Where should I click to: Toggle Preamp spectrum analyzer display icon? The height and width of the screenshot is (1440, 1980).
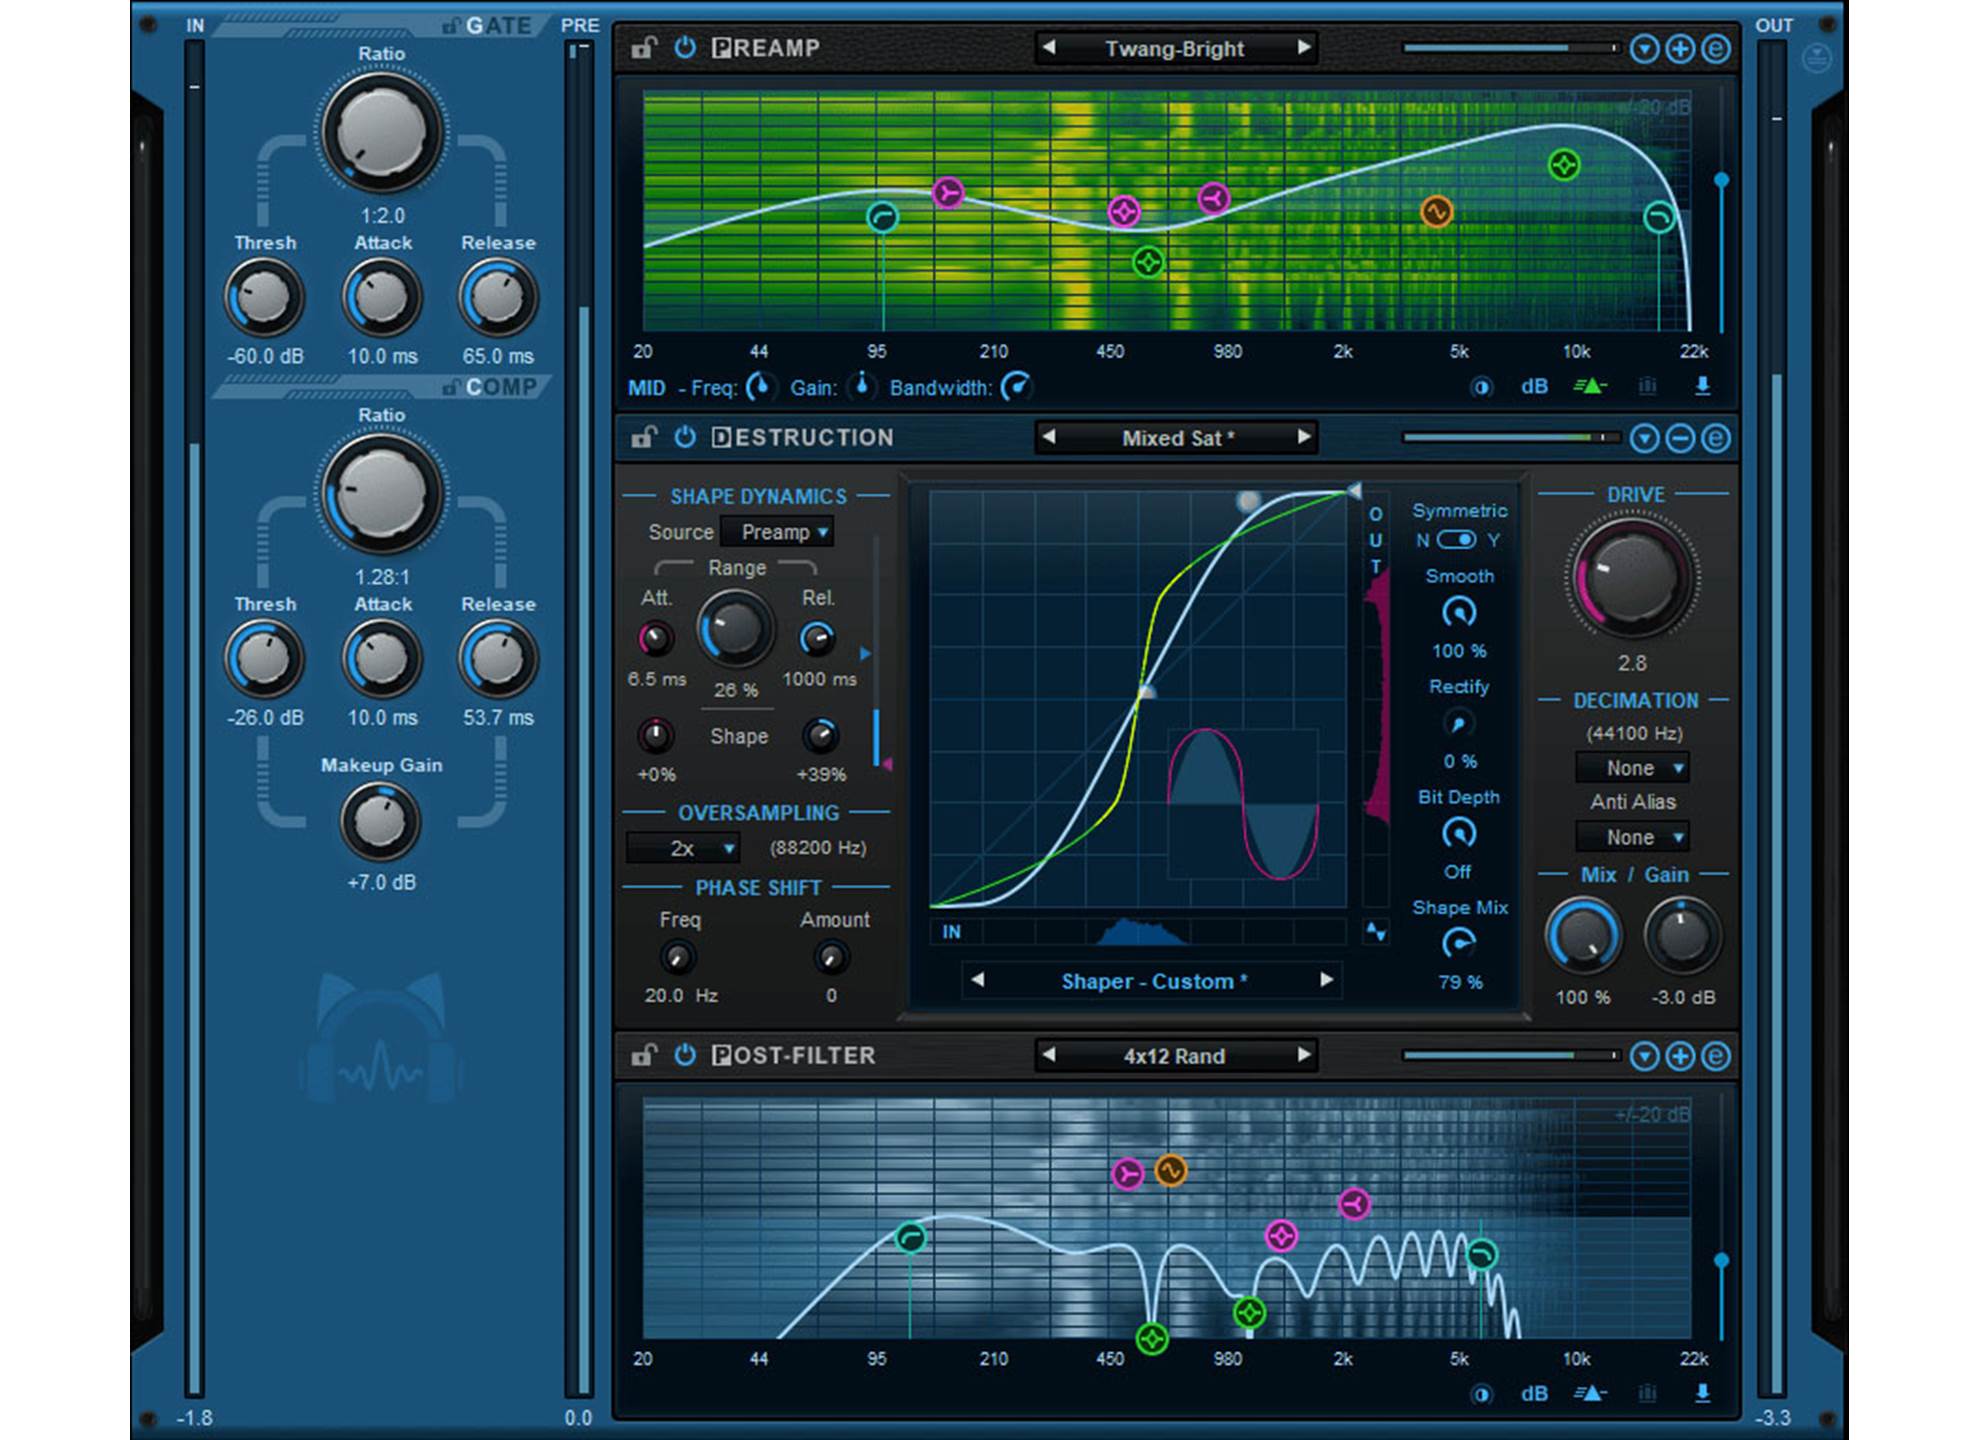click(x=1590, y=386)
